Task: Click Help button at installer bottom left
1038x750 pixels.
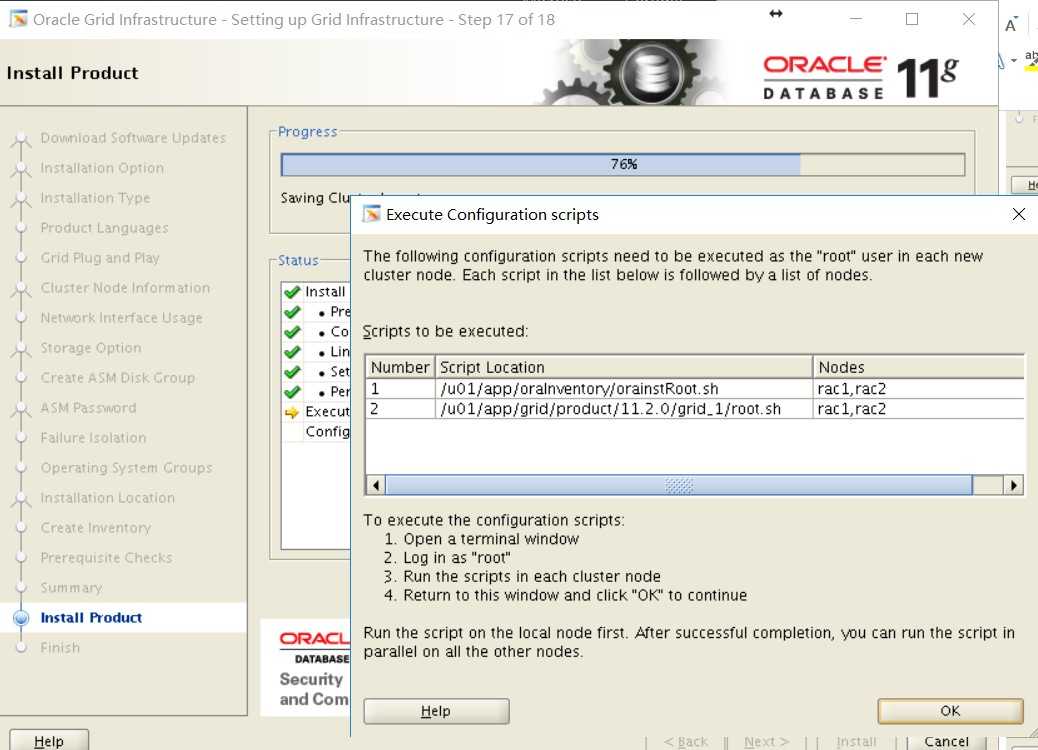Action: tap(49, 741)
